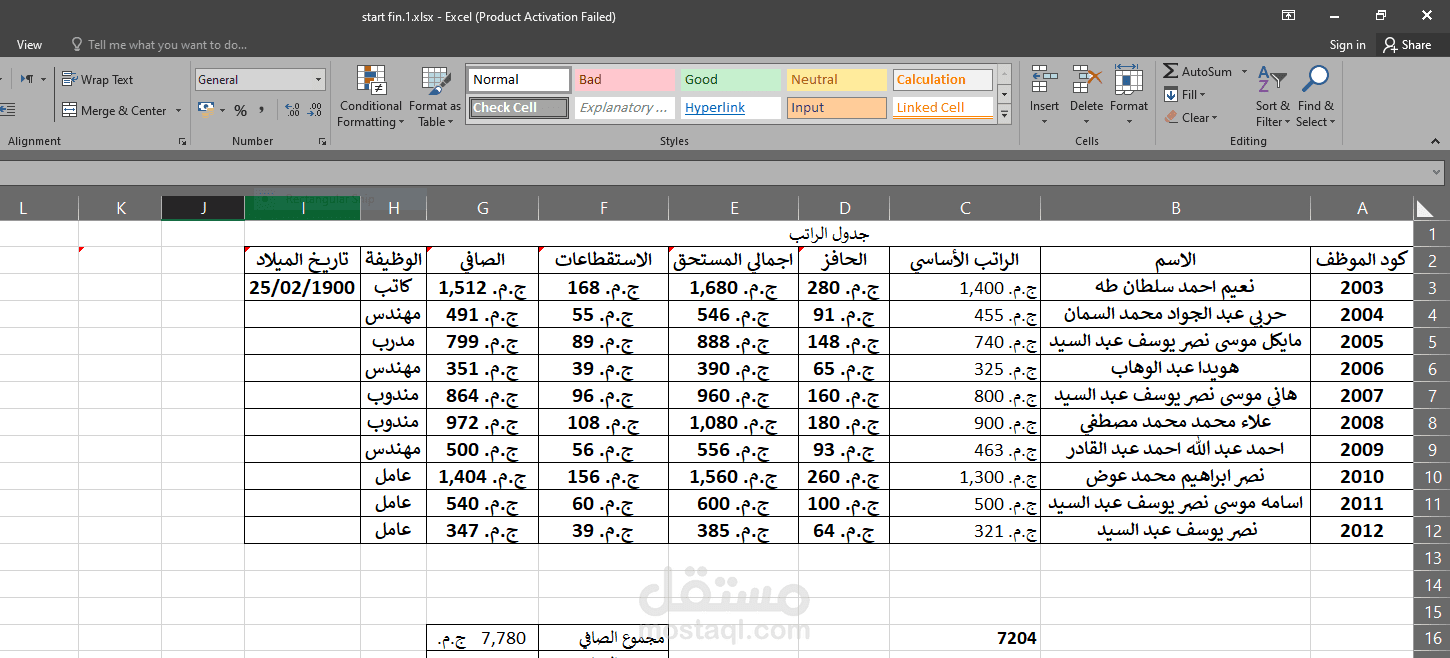This screenshot has height=658, width=1450.
Task: Apply the Check Cell style
Action: click(519, 108)
